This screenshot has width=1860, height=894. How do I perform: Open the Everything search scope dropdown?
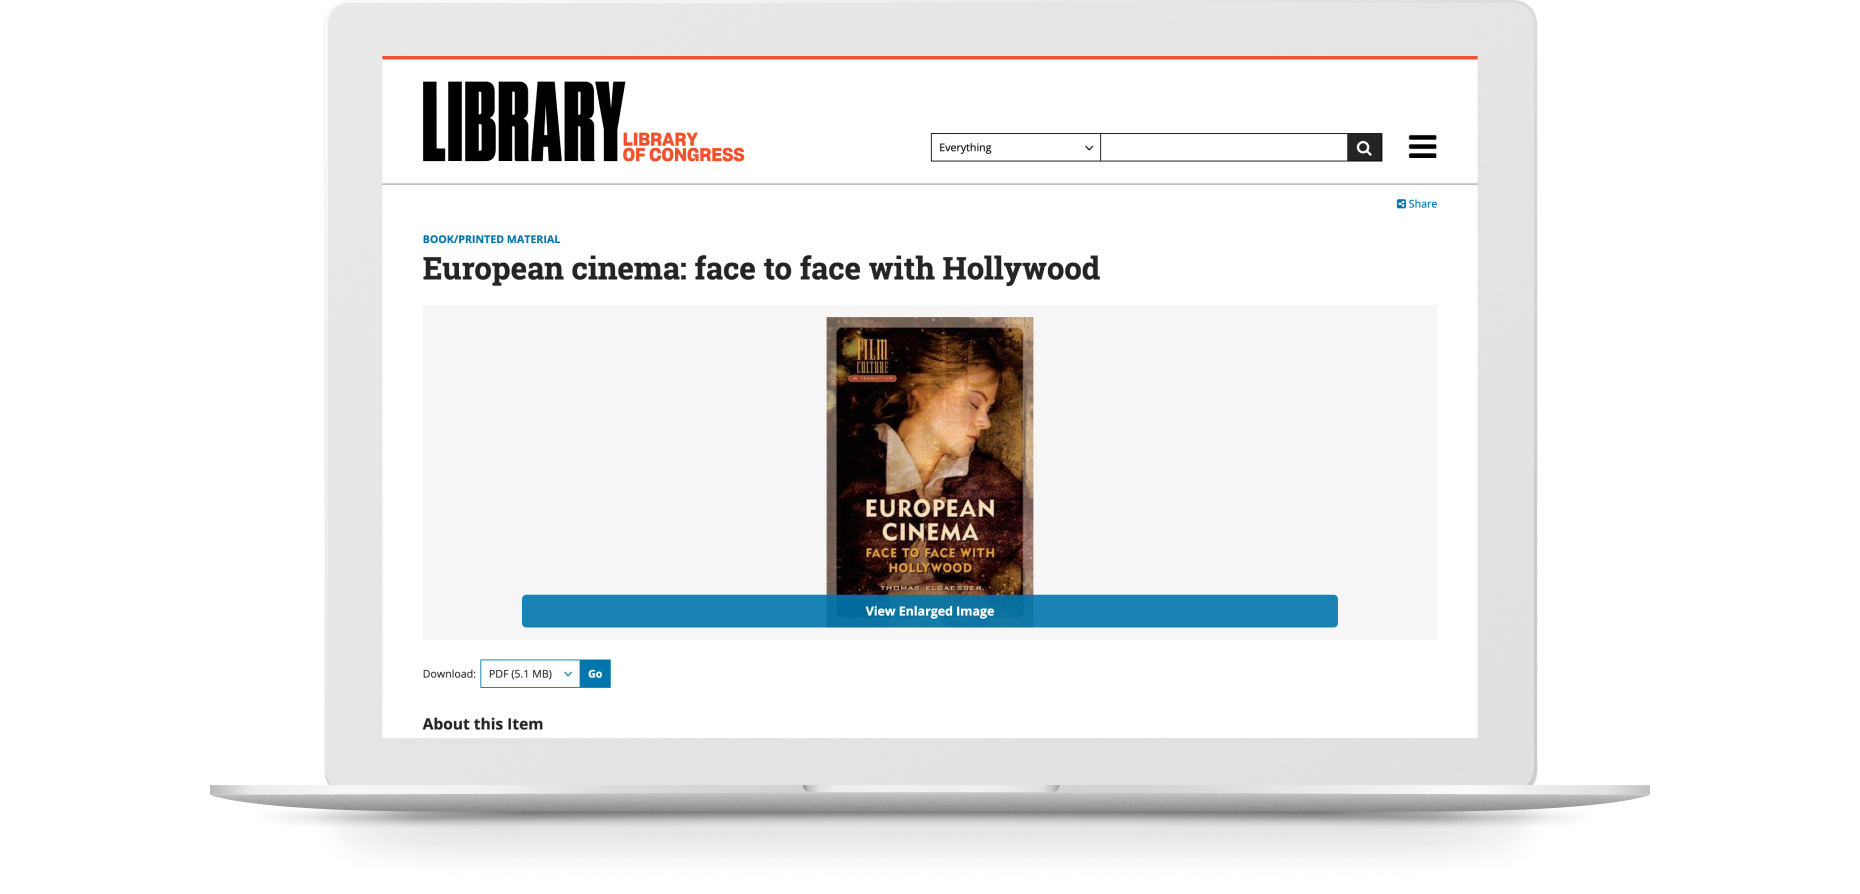tap(1015, 147)
